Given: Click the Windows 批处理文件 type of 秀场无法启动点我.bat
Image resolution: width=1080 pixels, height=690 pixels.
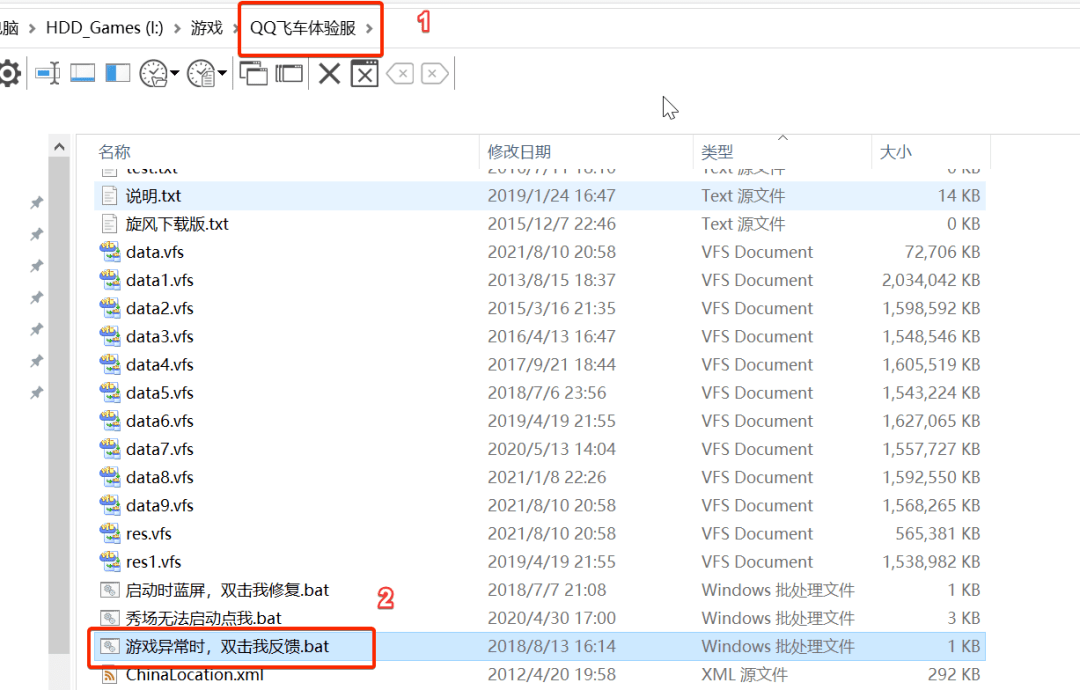Looking at the screenshot, I should coord(778,618).
